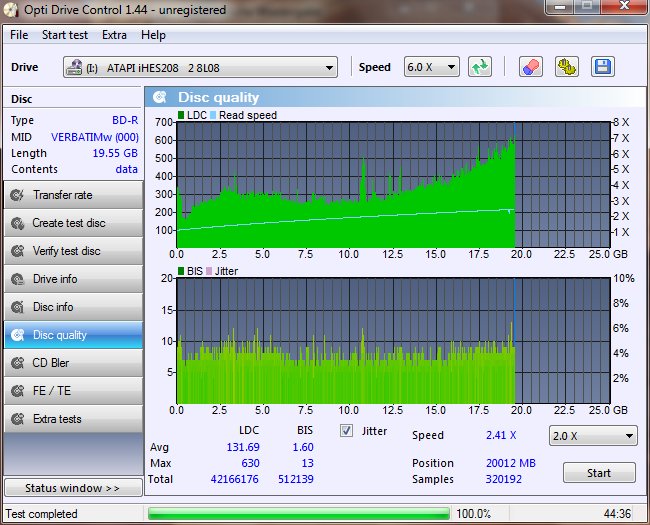Click the light blue Read speed swatch
Image resolution: width=650 pixels, height=525 pixels.
point(213,115)
